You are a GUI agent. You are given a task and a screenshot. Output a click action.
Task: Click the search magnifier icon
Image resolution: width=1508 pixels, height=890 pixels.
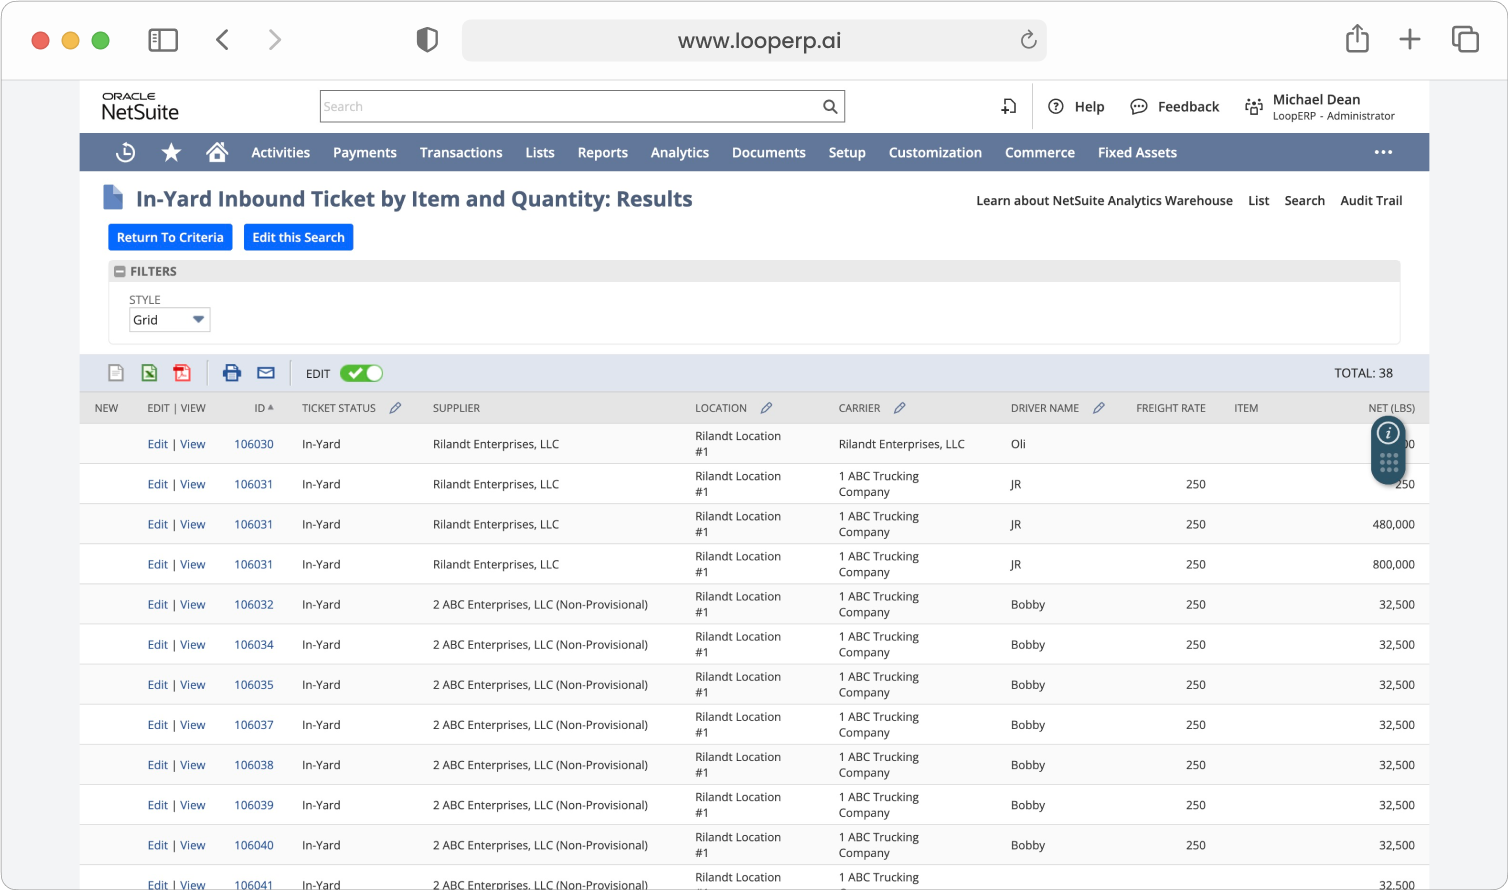pos(830,107)
